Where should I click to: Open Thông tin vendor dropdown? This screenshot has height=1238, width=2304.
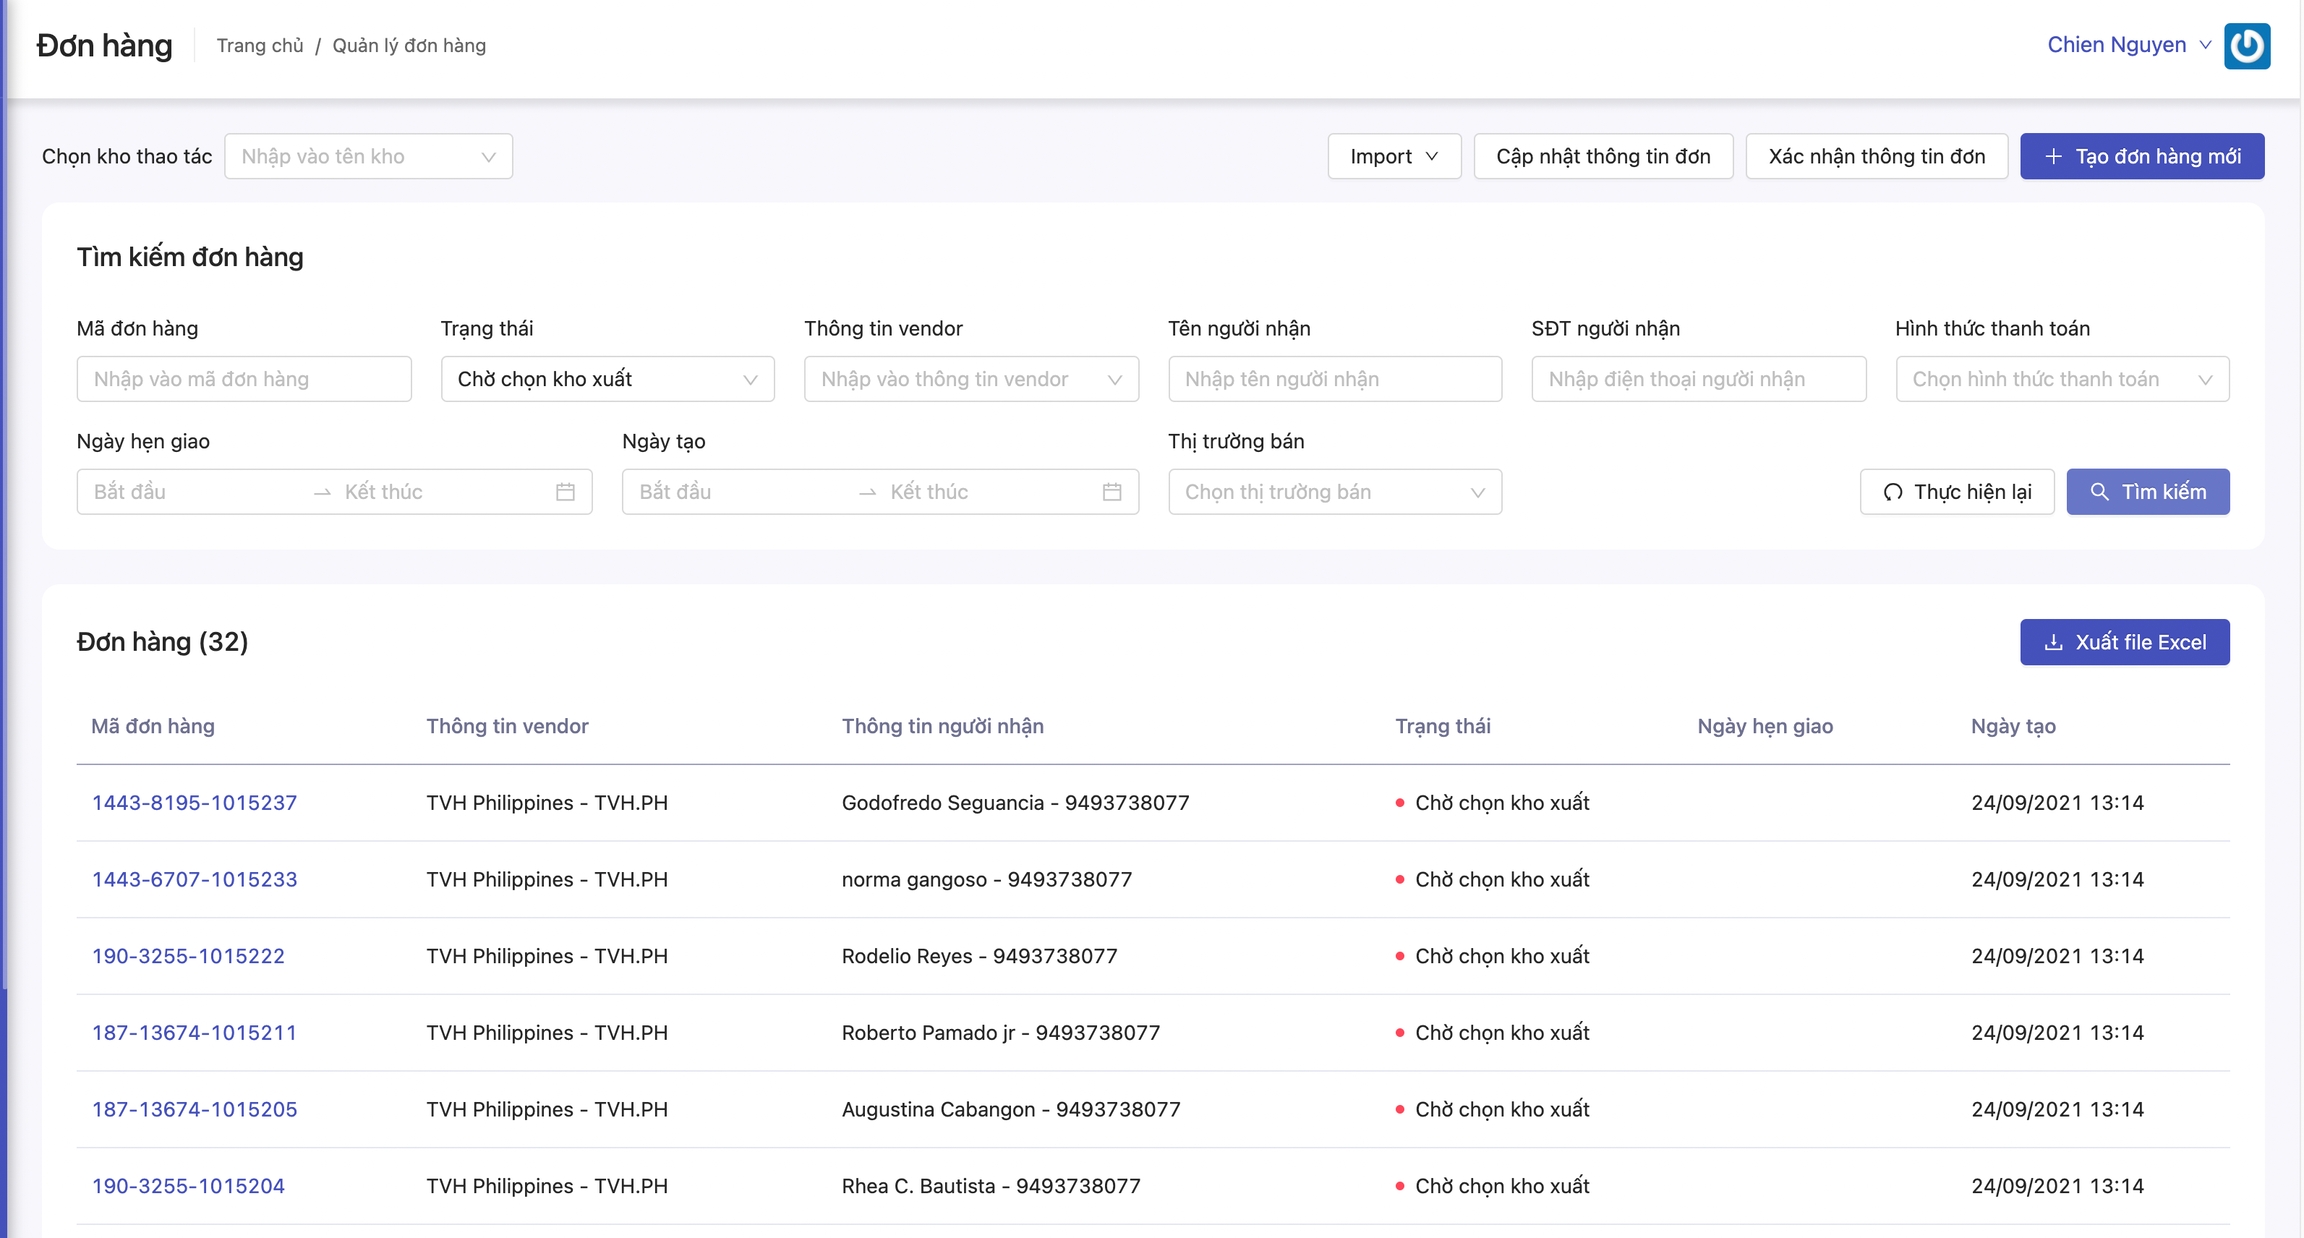coord(970,379)
